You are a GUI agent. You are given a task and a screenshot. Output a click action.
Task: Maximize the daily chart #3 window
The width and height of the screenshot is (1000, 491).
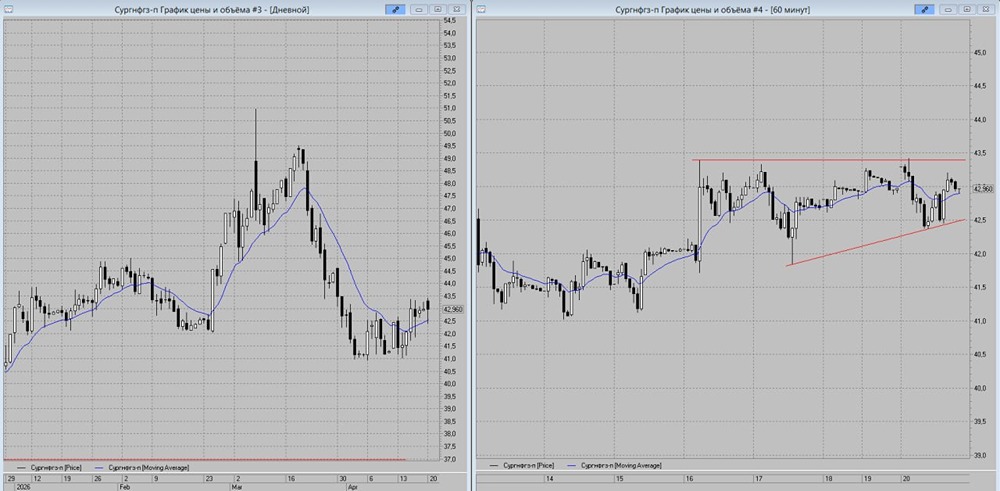coord(438,10)
